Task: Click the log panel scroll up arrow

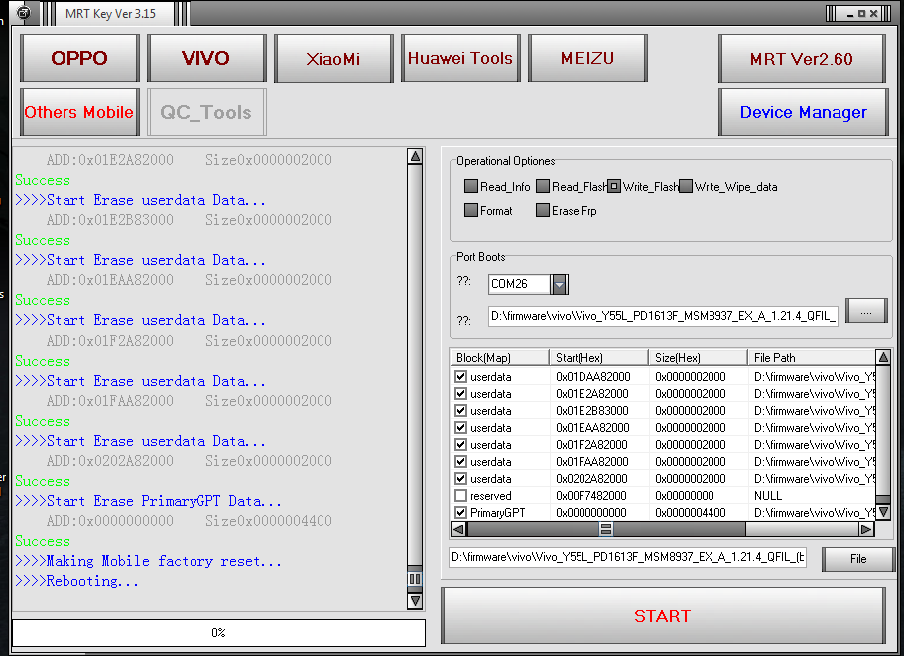Action: tap(415, 156)
